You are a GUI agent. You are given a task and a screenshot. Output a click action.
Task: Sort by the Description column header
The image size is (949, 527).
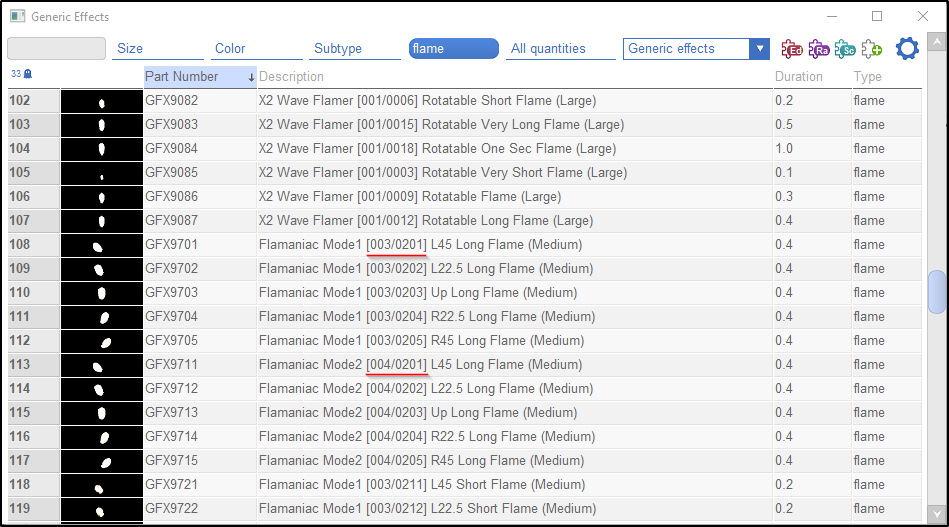point(292,77)
